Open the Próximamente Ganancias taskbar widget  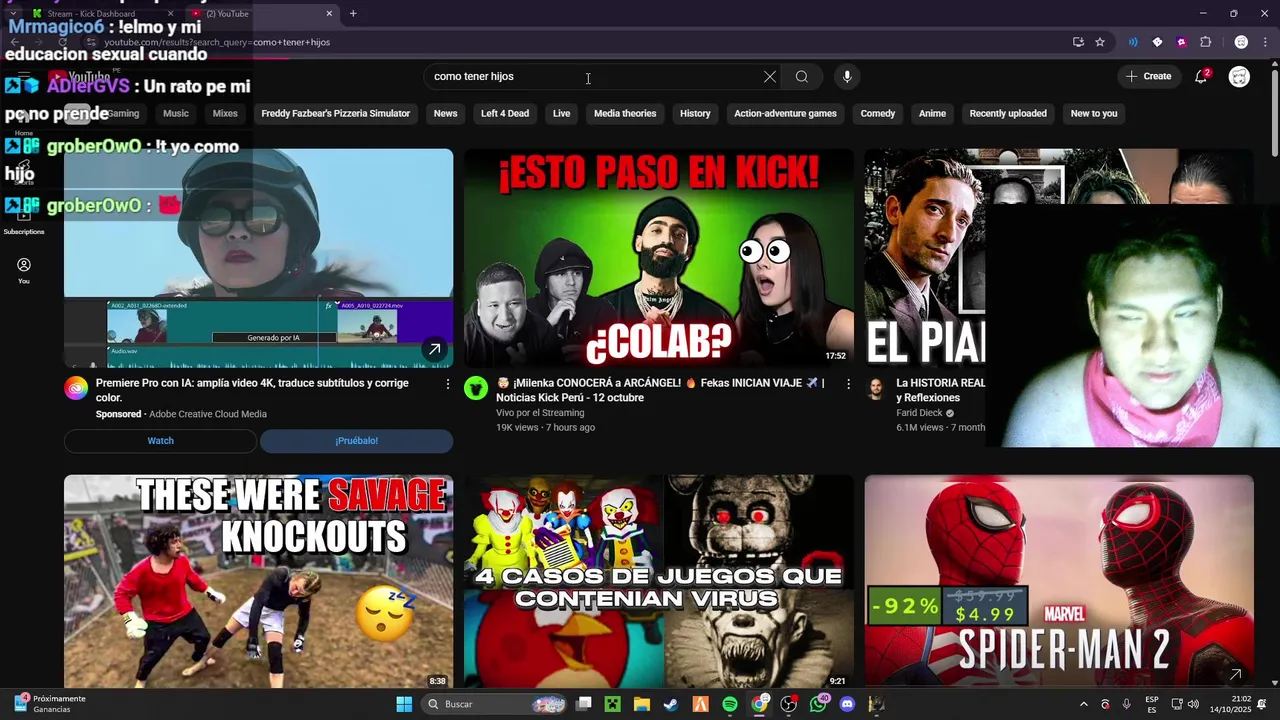click(50, 704)
